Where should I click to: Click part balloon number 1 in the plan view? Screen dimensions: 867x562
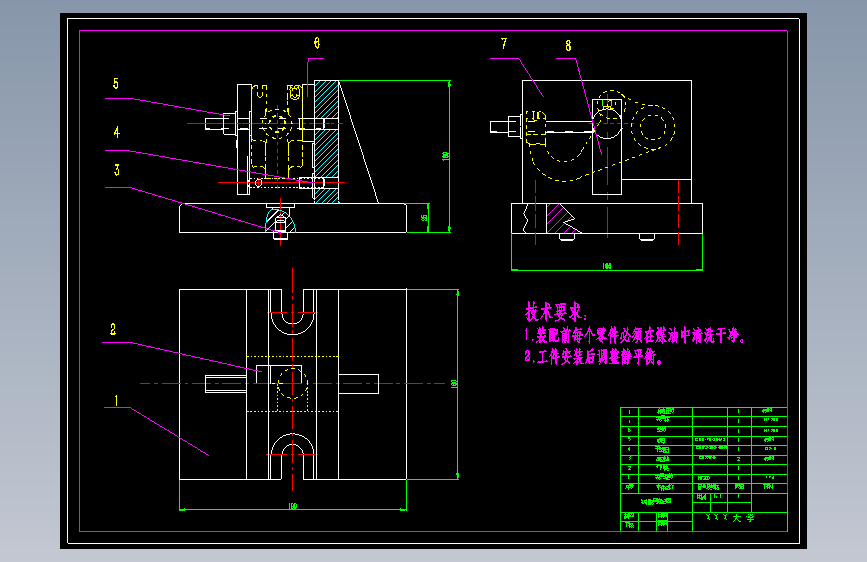(116, 400)
